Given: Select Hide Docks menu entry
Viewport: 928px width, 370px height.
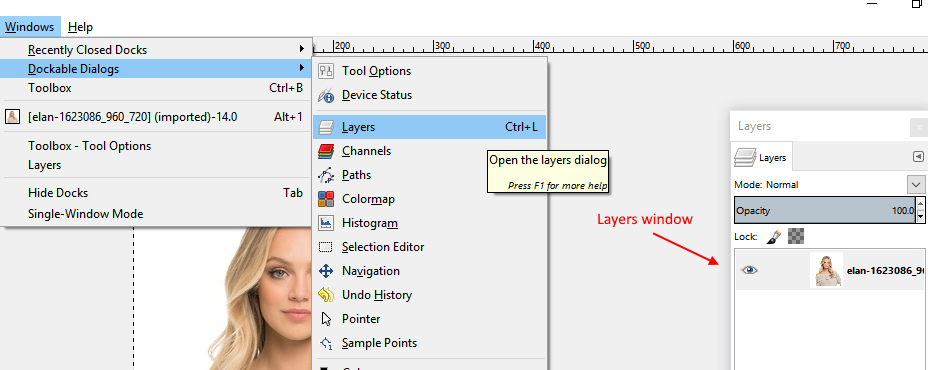Looking at the screenshot, I should click(x=156, y=193).
